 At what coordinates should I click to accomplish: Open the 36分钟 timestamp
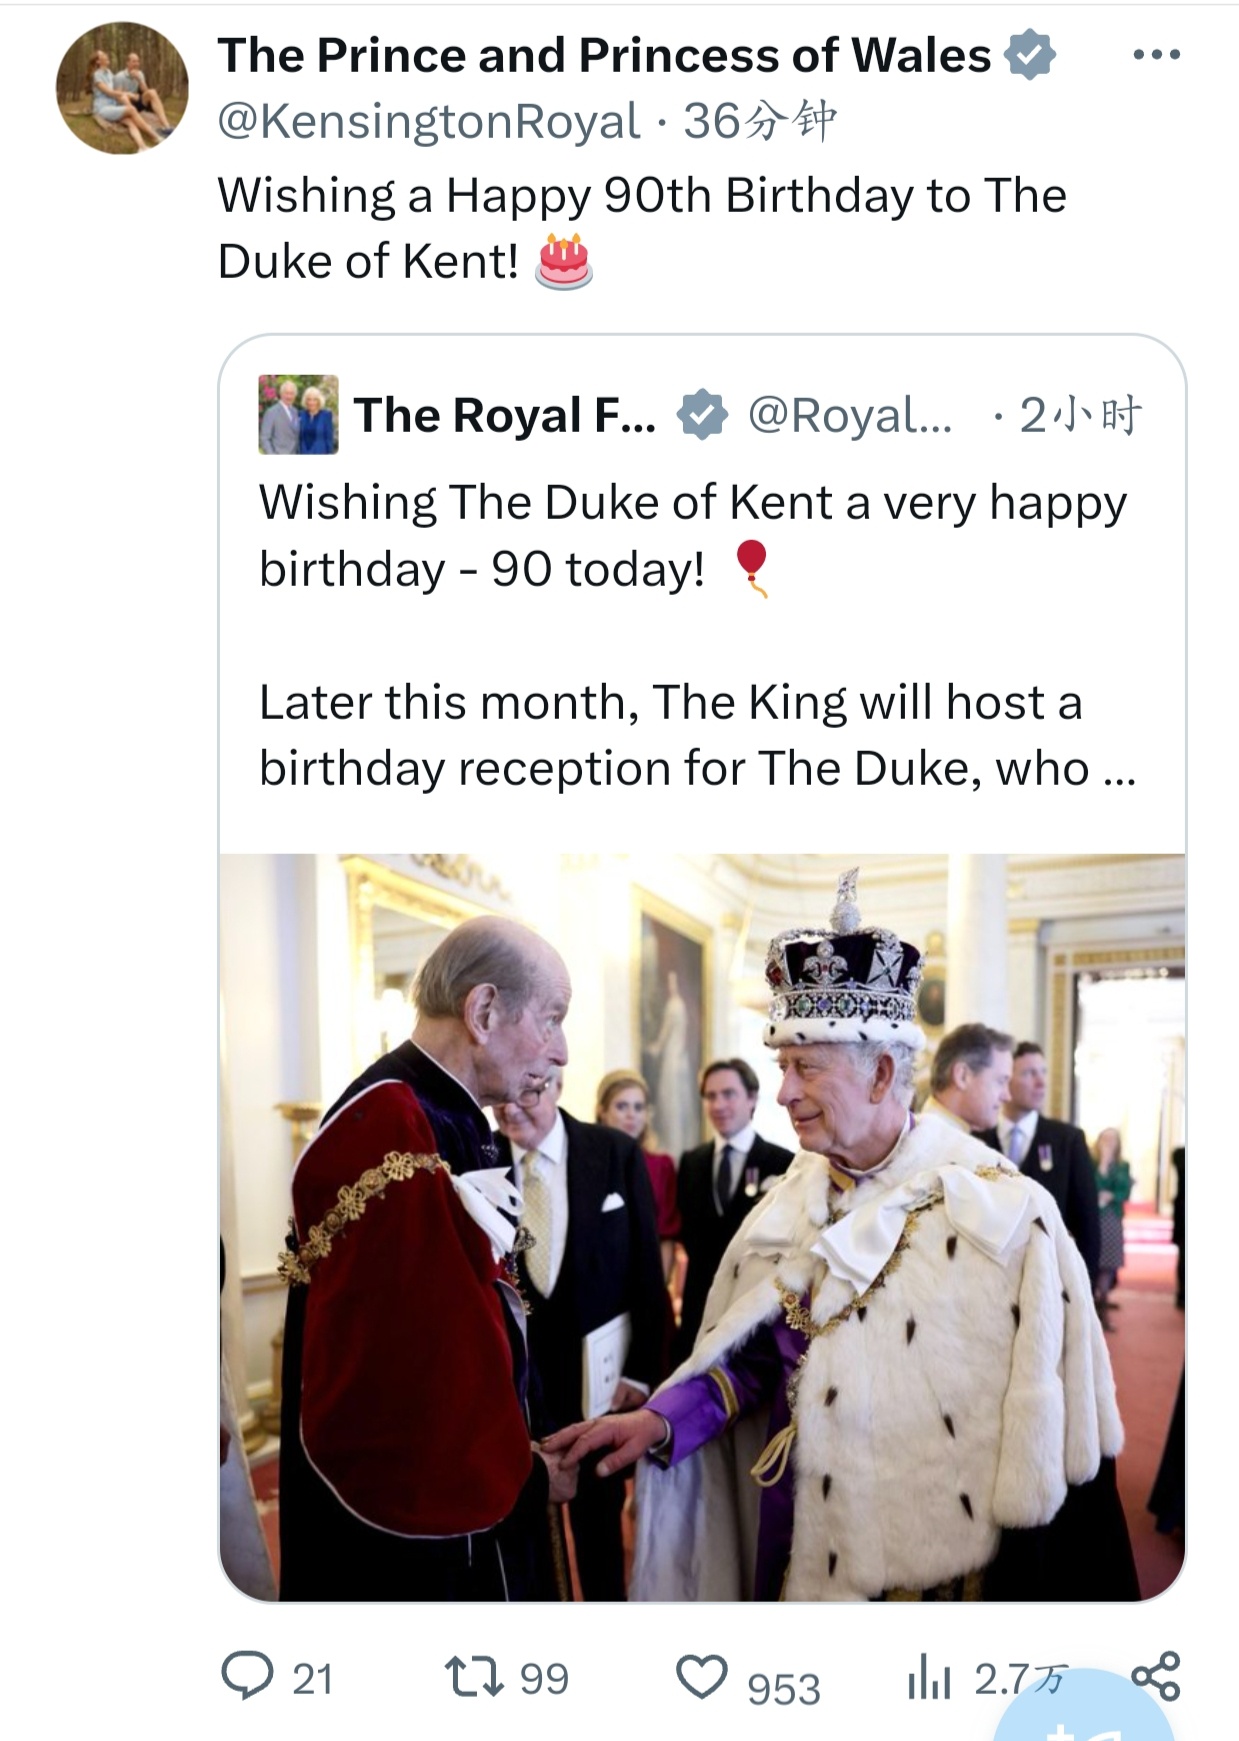760,122
